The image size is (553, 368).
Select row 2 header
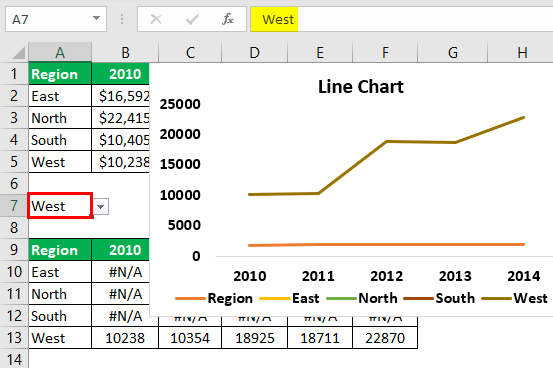point(14,96)
